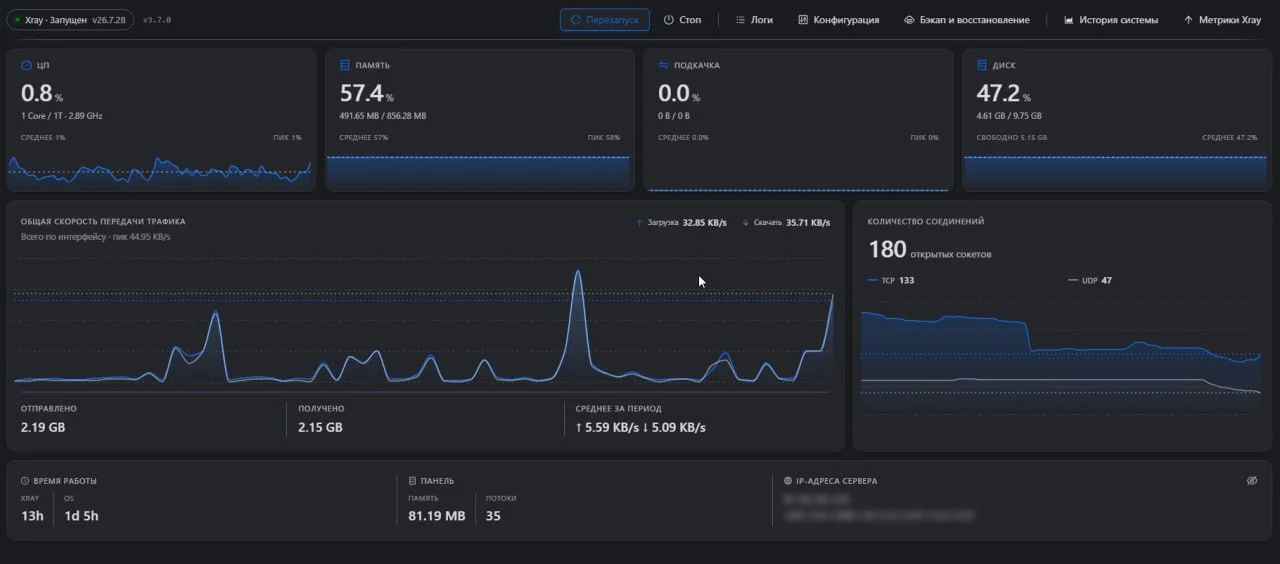Click the 180 open sockets count
Viewport: 1280px width, 564px height.
tap(887, 249)
